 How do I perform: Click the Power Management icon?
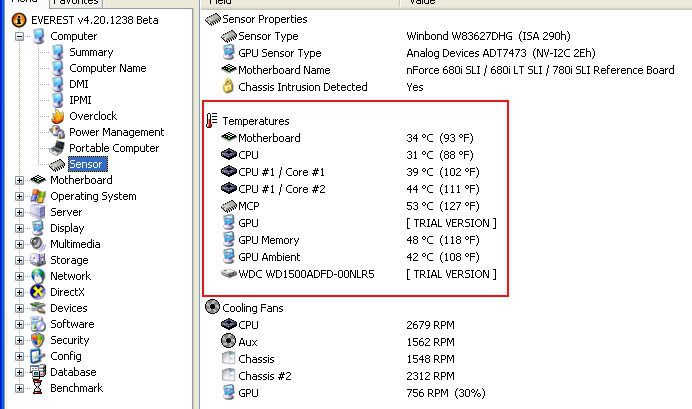tap(57, 132)
